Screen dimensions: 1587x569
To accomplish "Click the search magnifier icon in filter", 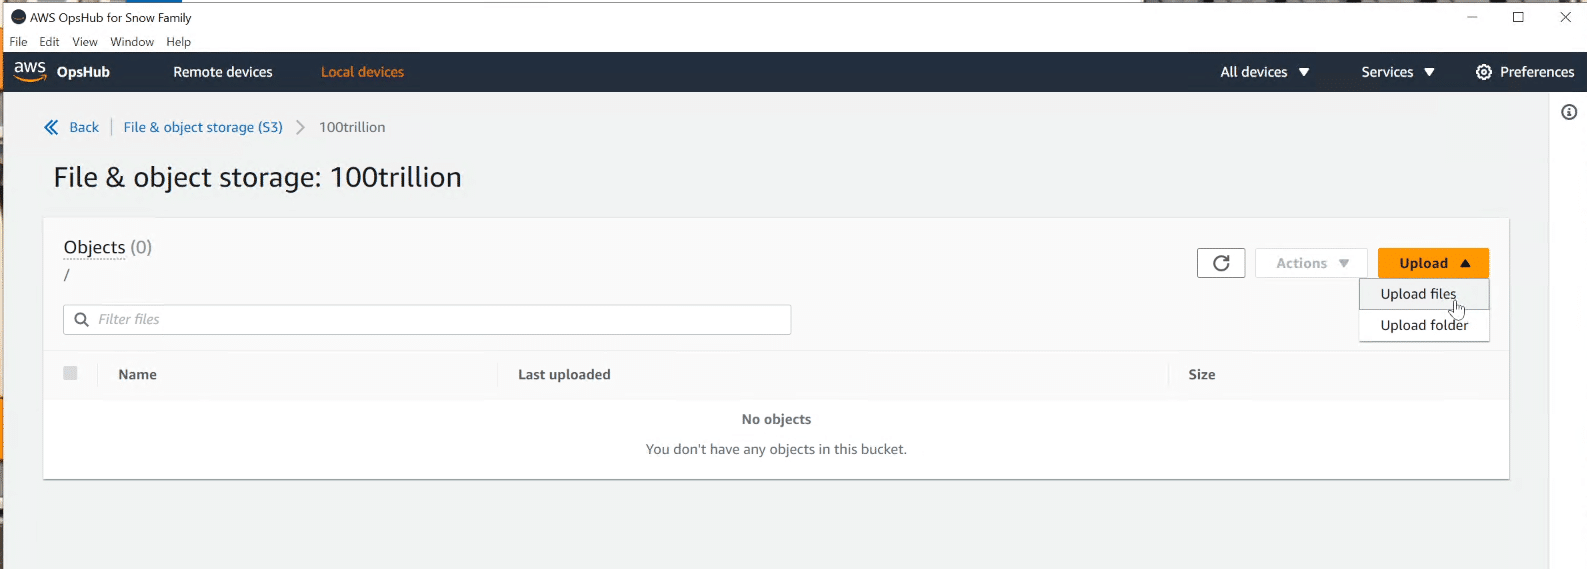I will pos(82,319).
